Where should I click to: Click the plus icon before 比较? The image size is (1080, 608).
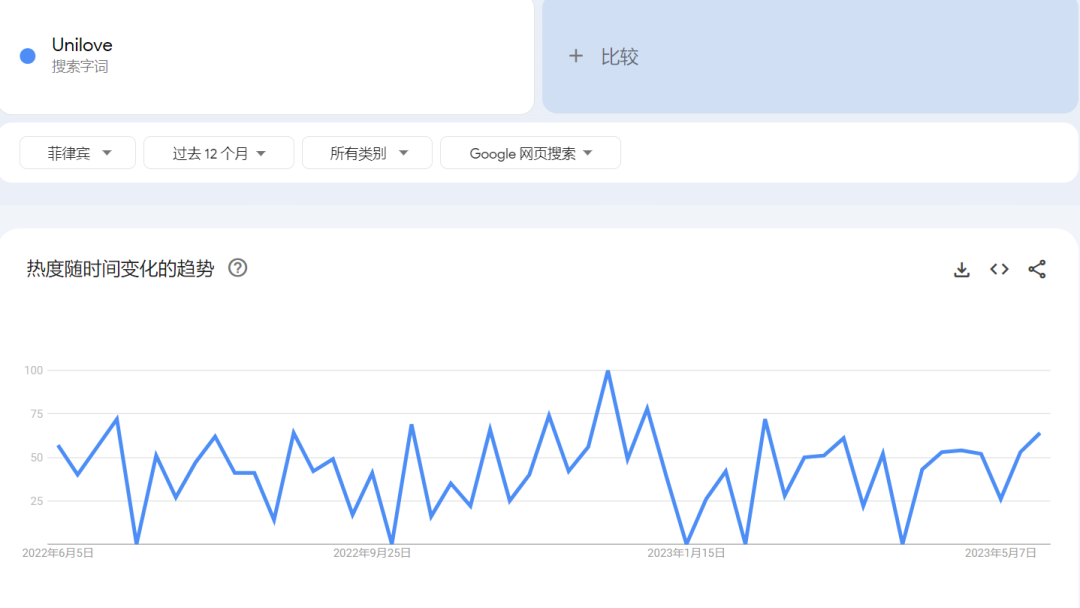(x=575, y=57)
